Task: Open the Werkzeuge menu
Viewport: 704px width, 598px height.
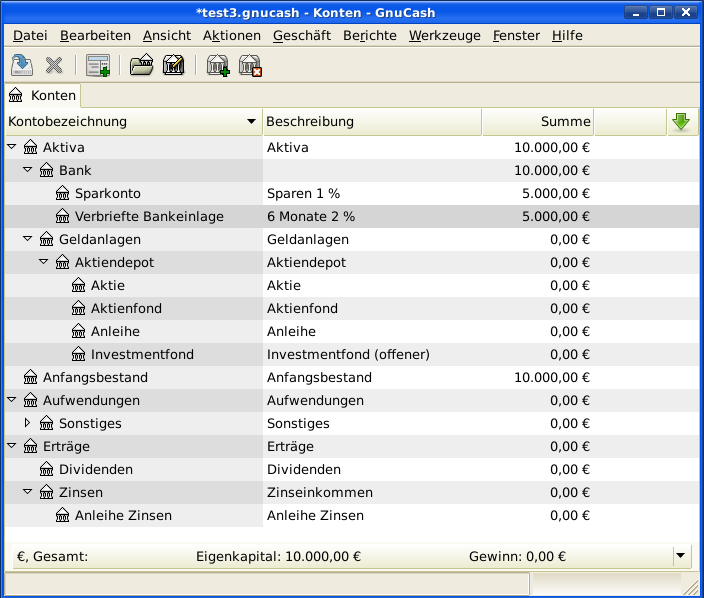Action: [444, 35]
